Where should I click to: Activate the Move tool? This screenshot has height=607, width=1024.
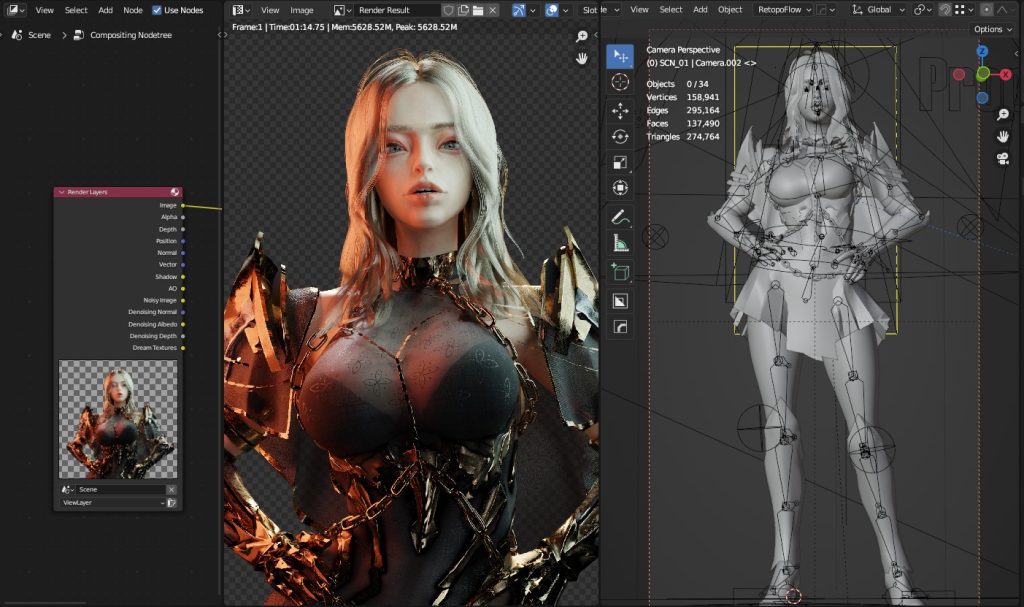coord(620,110)
